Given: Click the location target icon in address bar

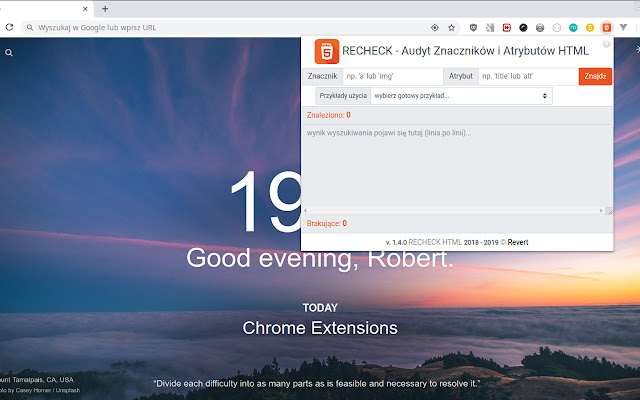Looking at the screenshot, I should click(x=435, y=28).
